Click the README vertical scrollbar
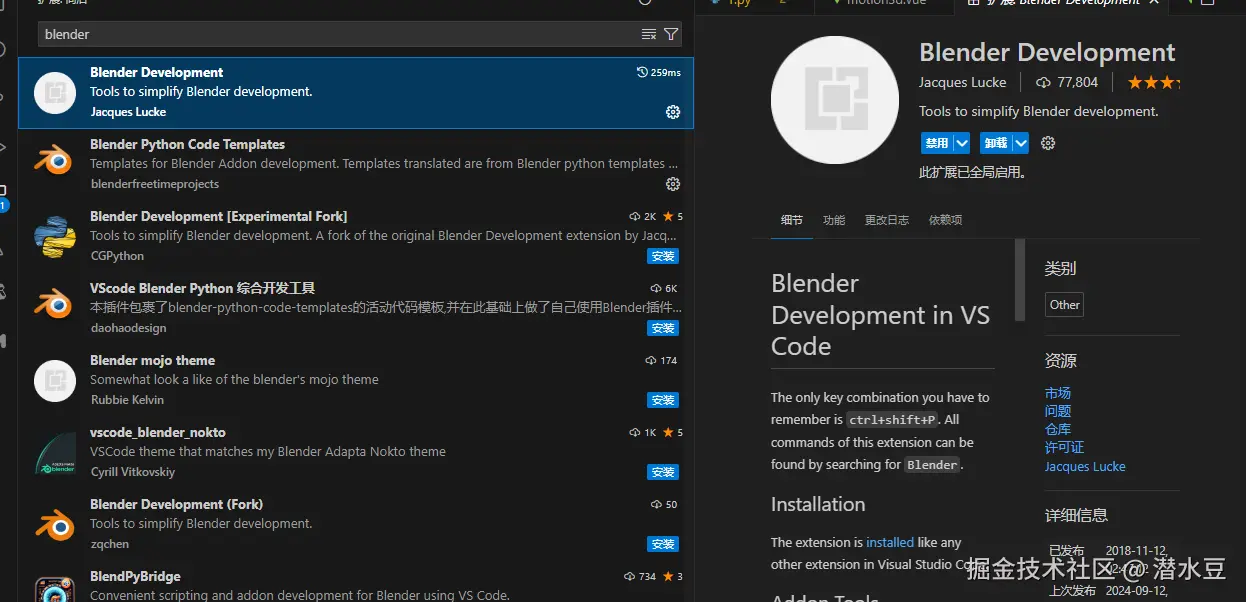 [1019, 280]
